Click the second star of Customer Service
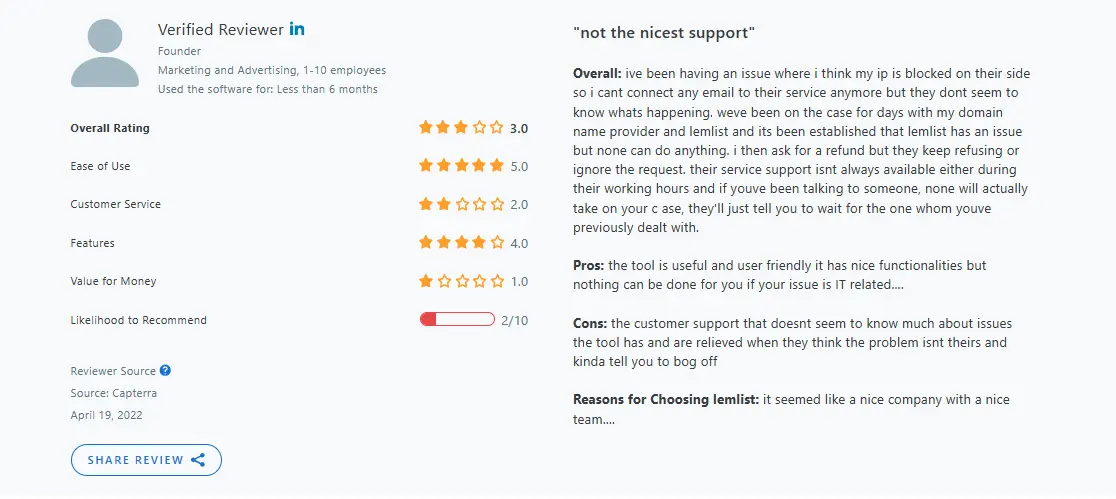This screenshot has width=1116, height=499. pos(443,204)
